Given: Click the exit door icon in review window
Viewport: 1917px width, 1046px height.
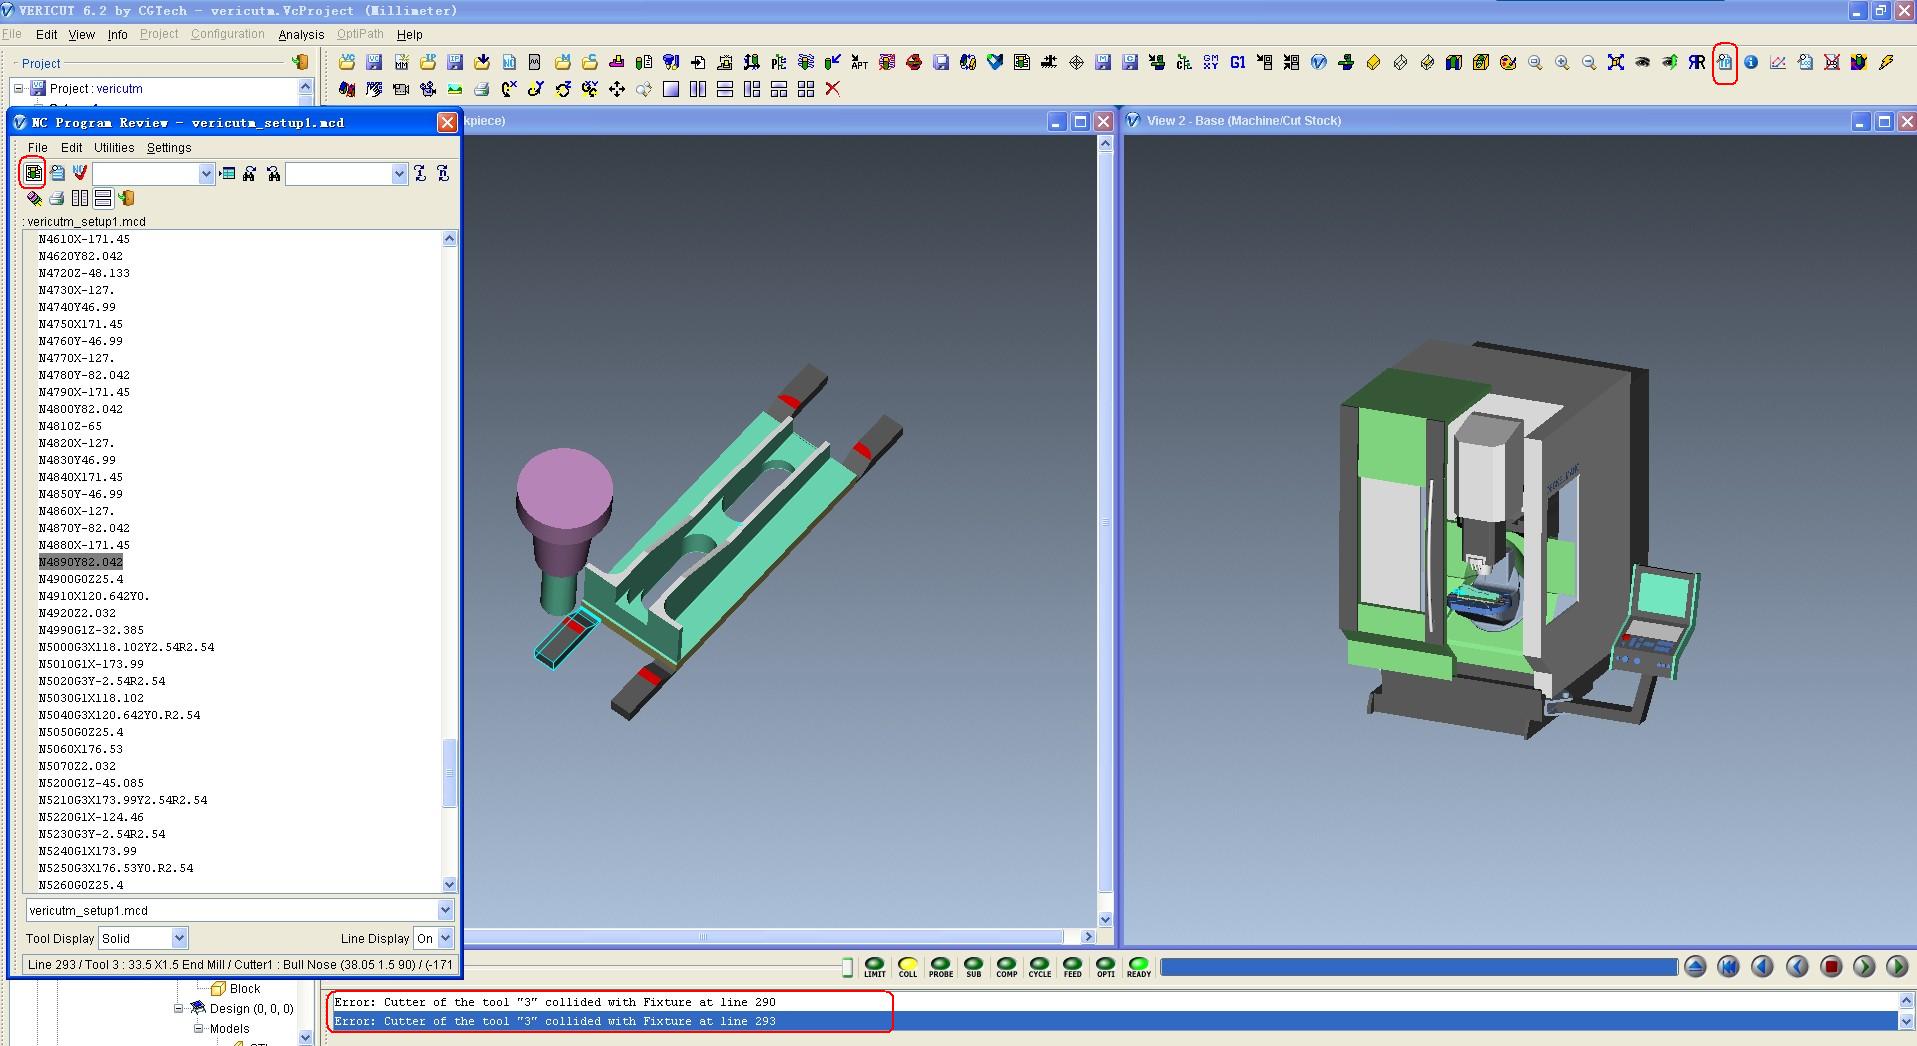Looking at the screenshot, I should click(x=126, y=198).
